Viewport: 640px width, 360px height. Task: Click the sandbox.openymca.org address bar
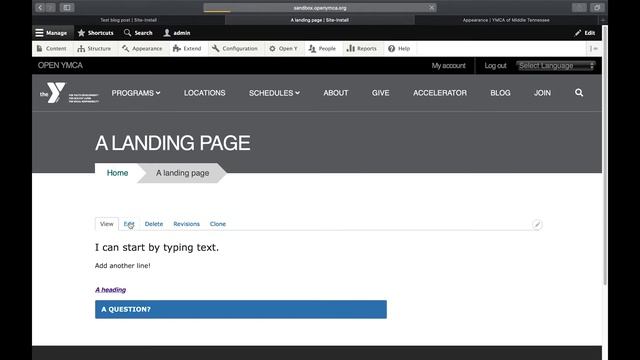tap(320, 8)
